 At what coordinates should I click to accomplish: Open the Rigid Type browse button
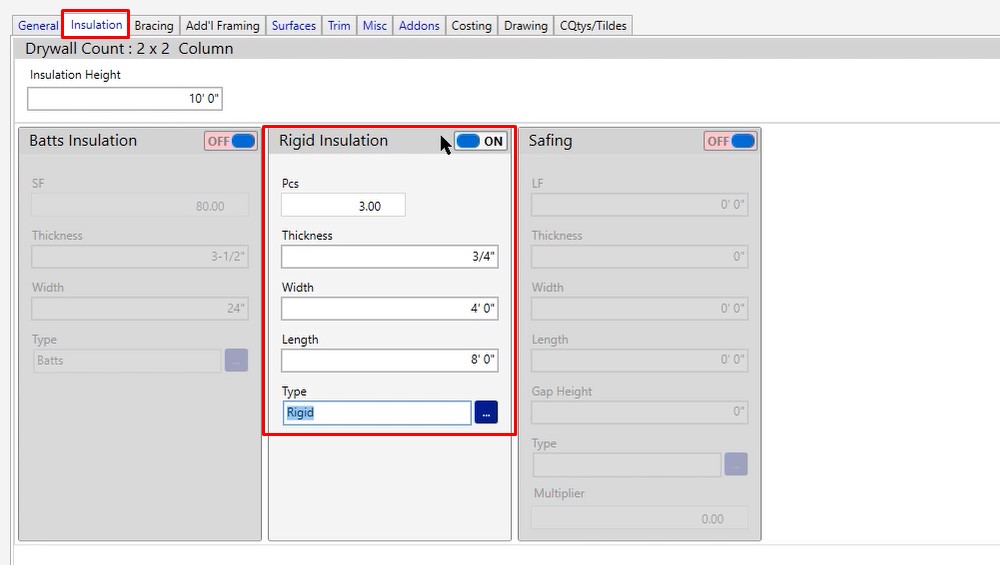(486, 413)
